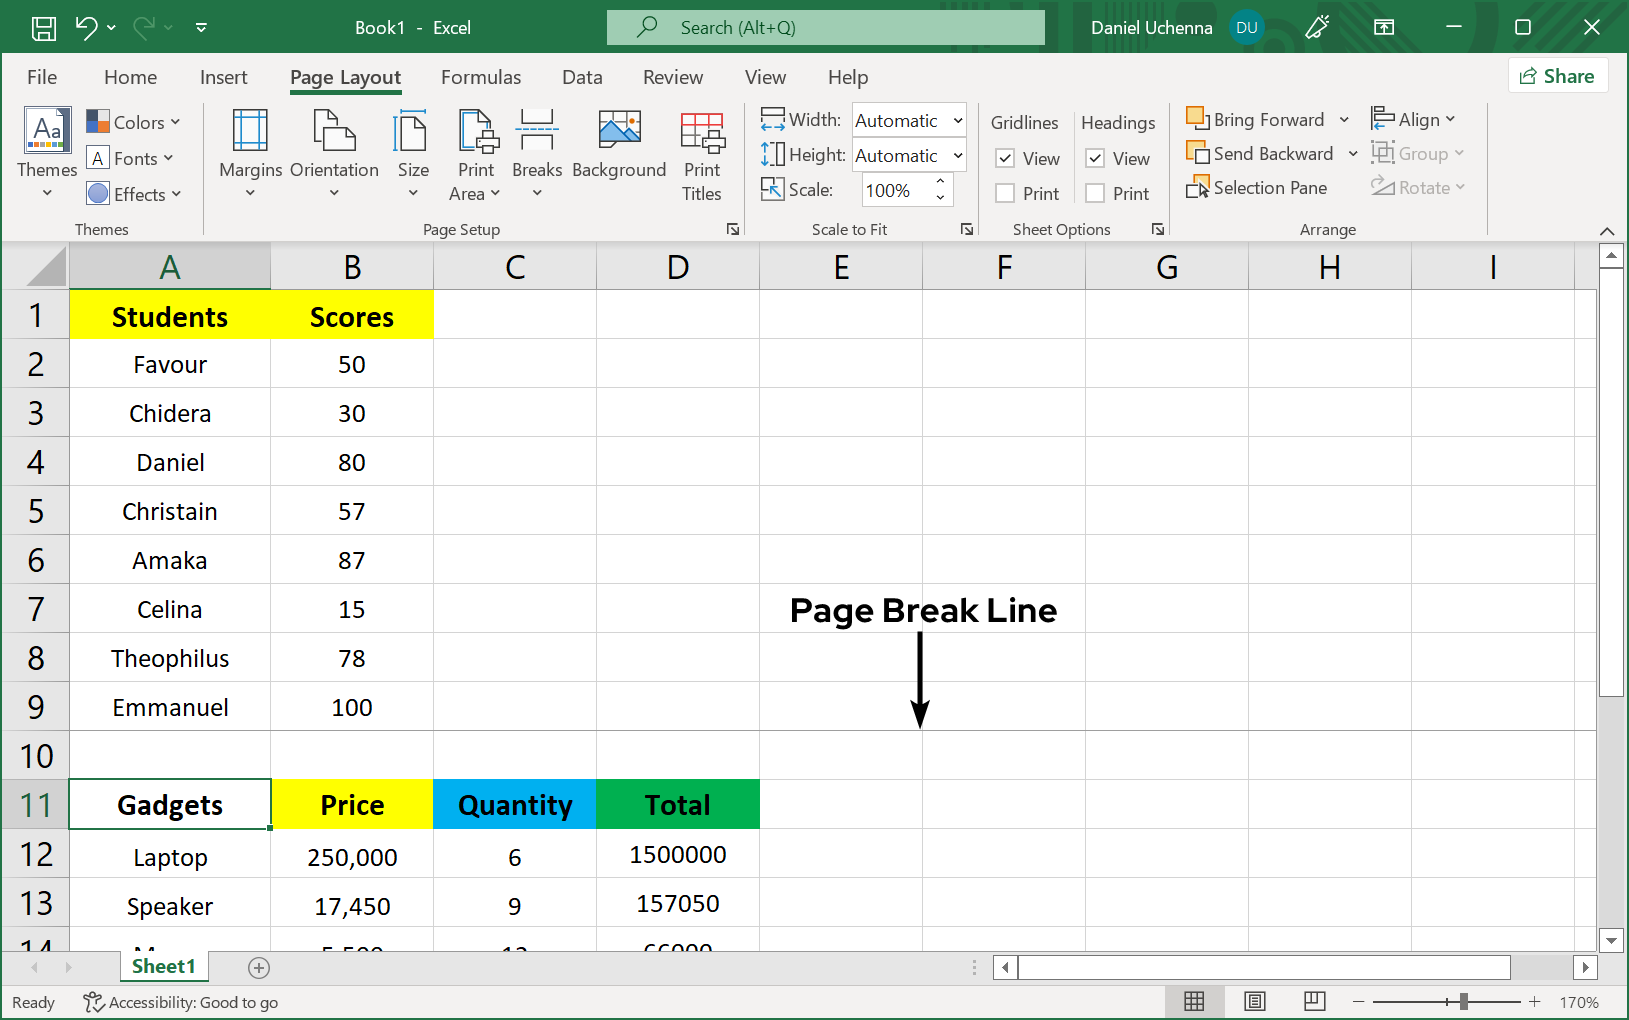Switch to the Formulas tab

(x=481, y=77)
